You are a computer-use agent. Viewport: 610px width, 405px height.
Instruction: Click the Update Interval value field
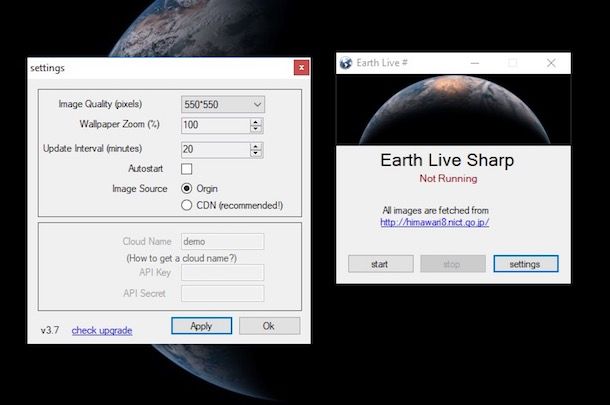coord(216,149)
